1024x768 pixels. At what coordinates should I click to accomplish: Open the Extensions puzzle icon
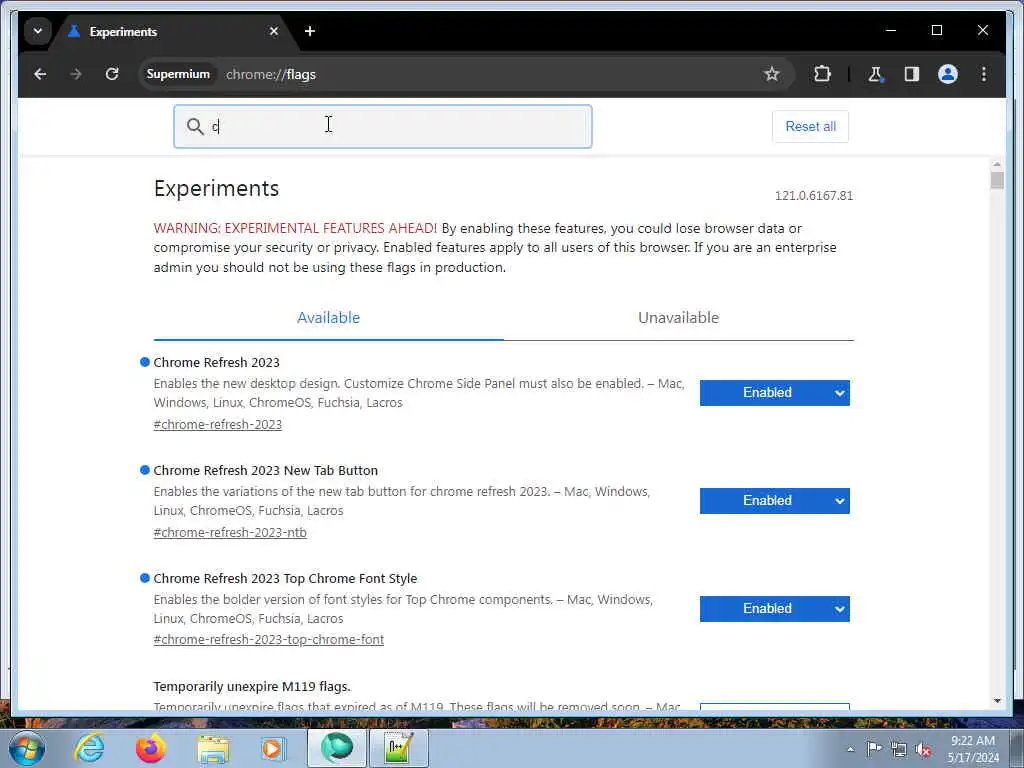822,74
